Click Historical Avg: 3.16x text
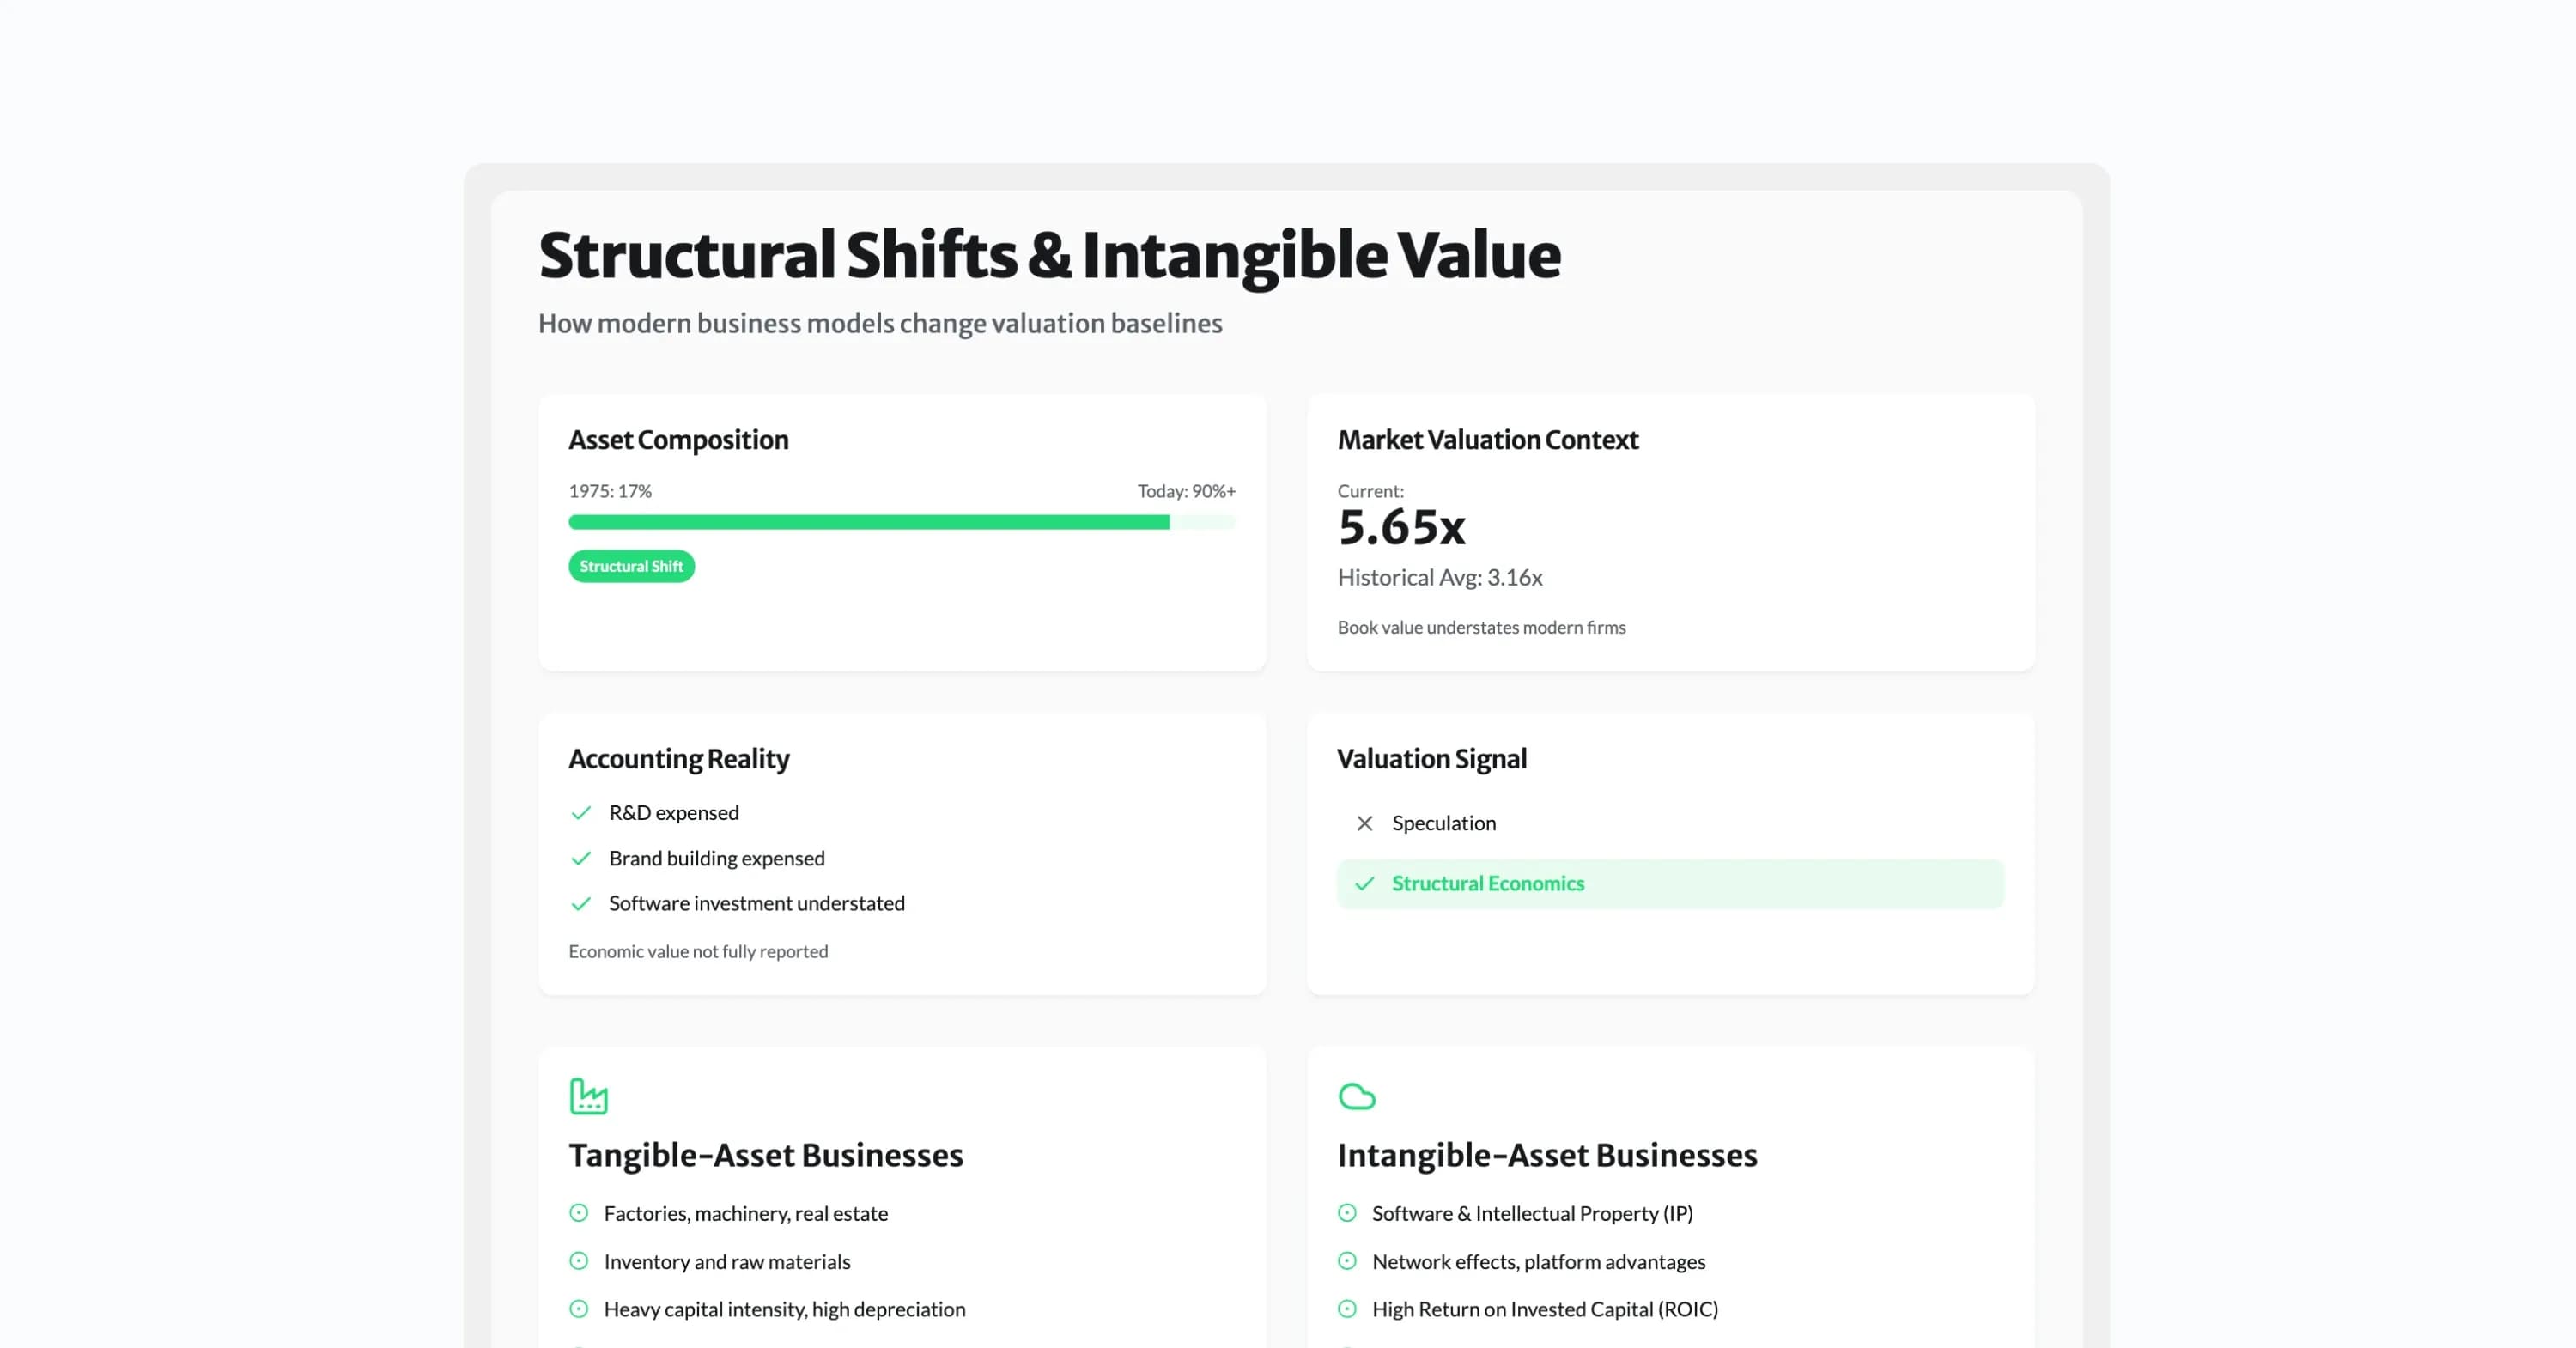 1440,578
